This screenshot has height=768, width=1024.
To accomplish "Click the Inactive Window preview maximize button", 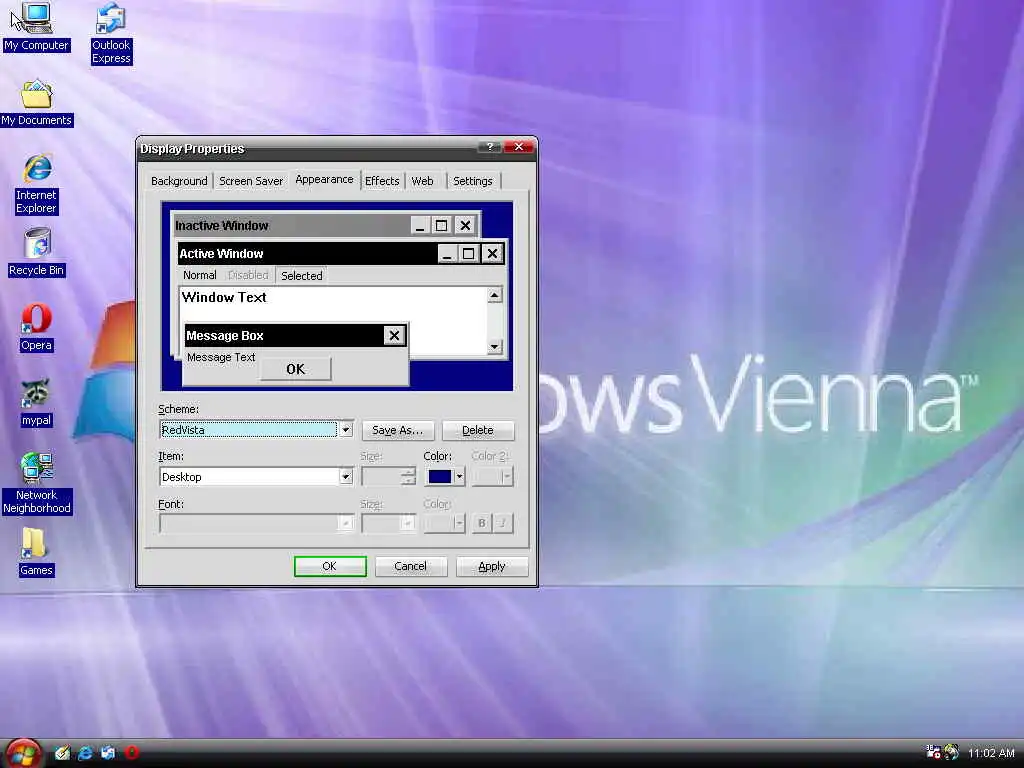I will [x=441, y=225].
